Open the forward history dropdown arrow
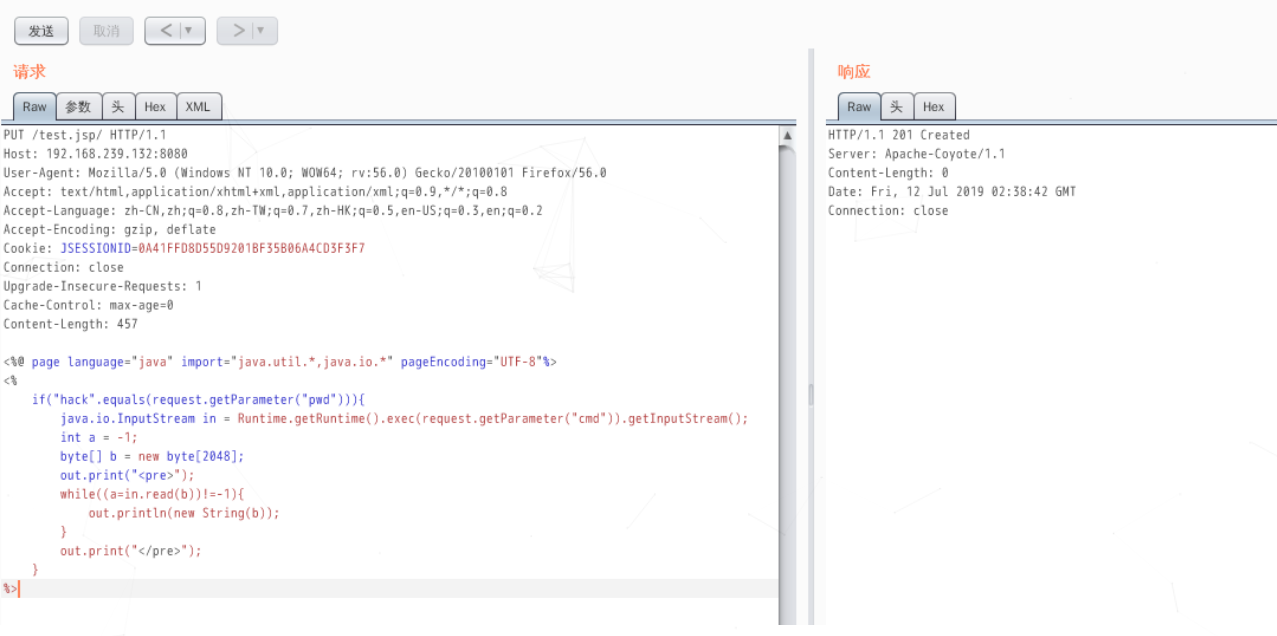Screen dimensions: 1277x636 [263, 31]
